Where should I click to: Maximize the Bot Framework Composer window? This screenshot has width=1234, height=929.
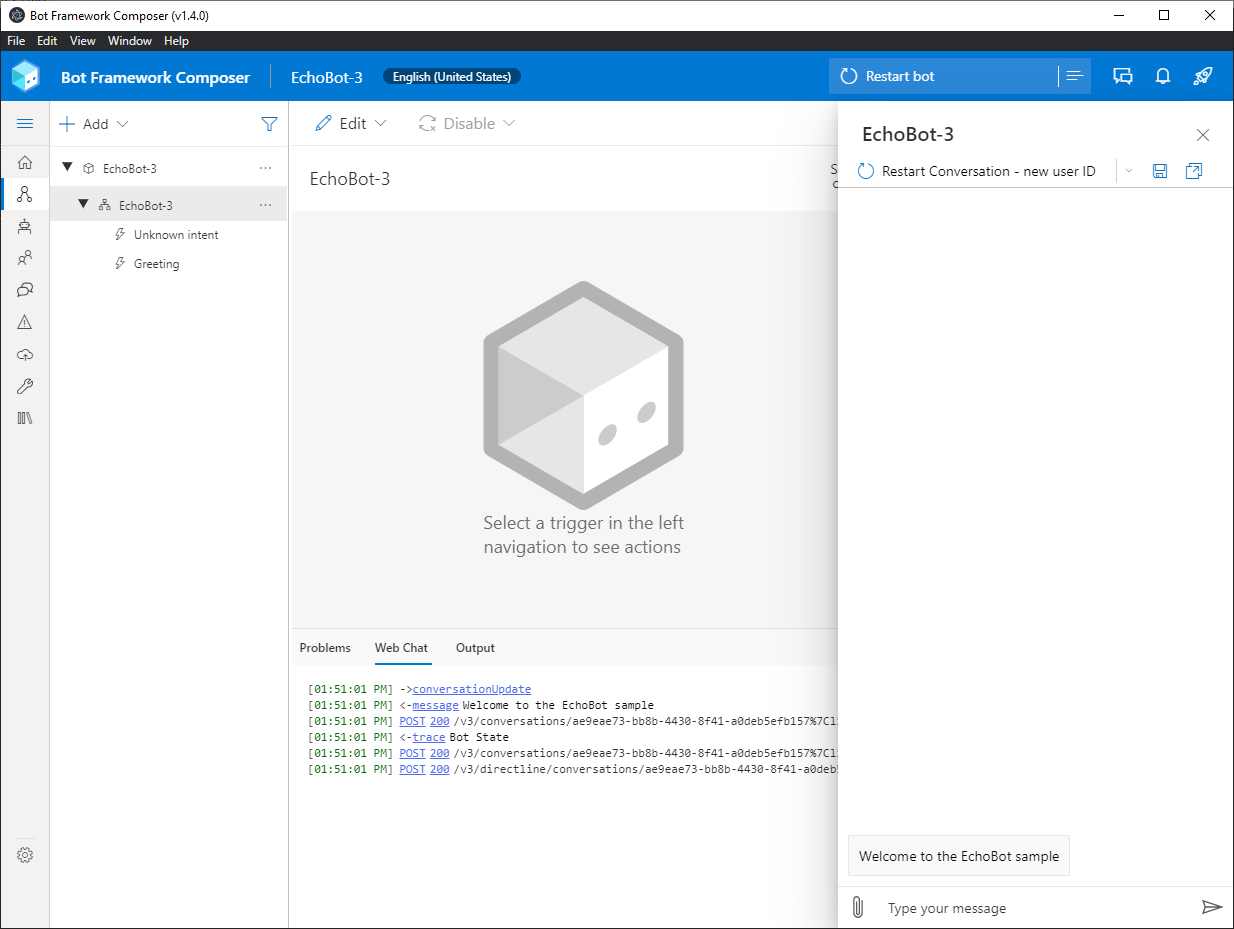[x=1164, y=15]
